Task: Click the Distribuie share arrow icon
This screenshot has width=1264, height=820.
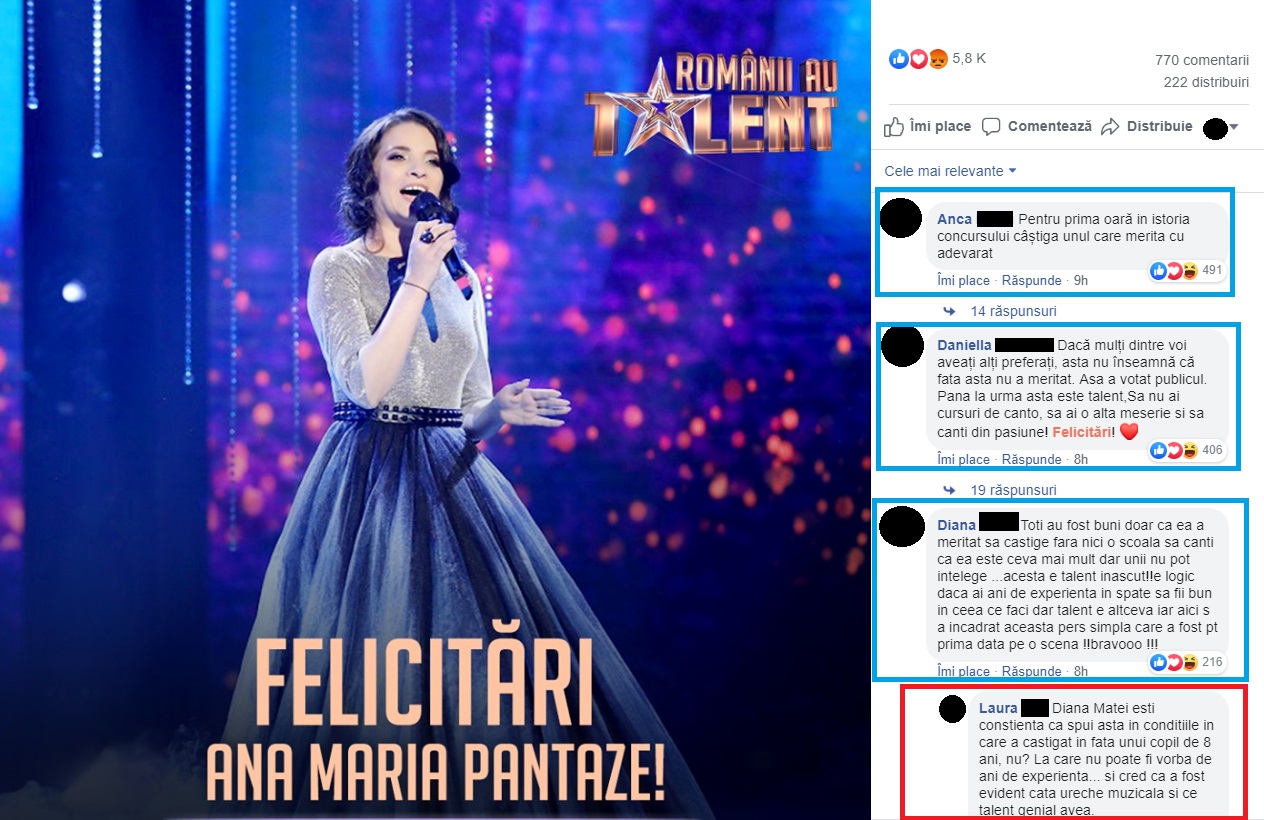Action: (1110, 127)
